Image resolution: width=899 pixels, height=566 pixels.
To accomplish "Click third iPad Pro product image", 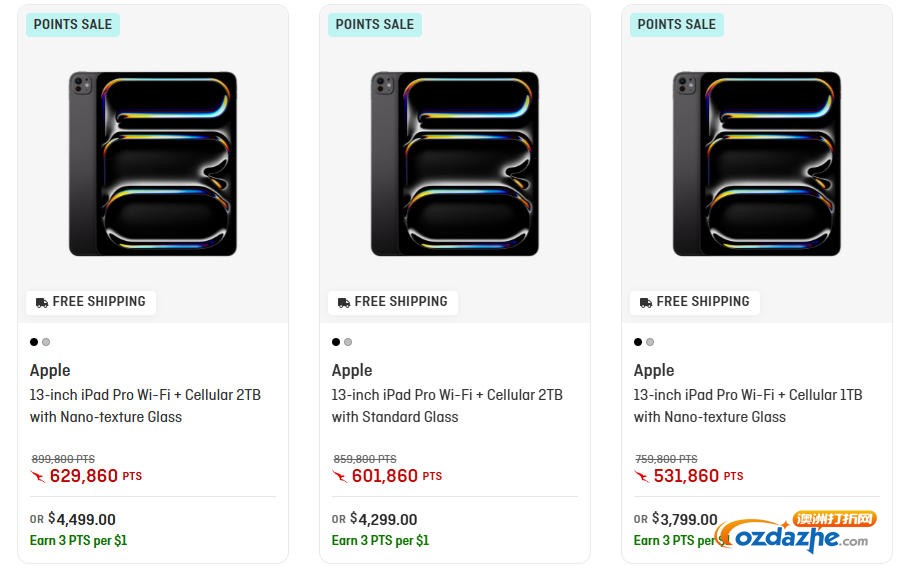I will pos(757,163).
